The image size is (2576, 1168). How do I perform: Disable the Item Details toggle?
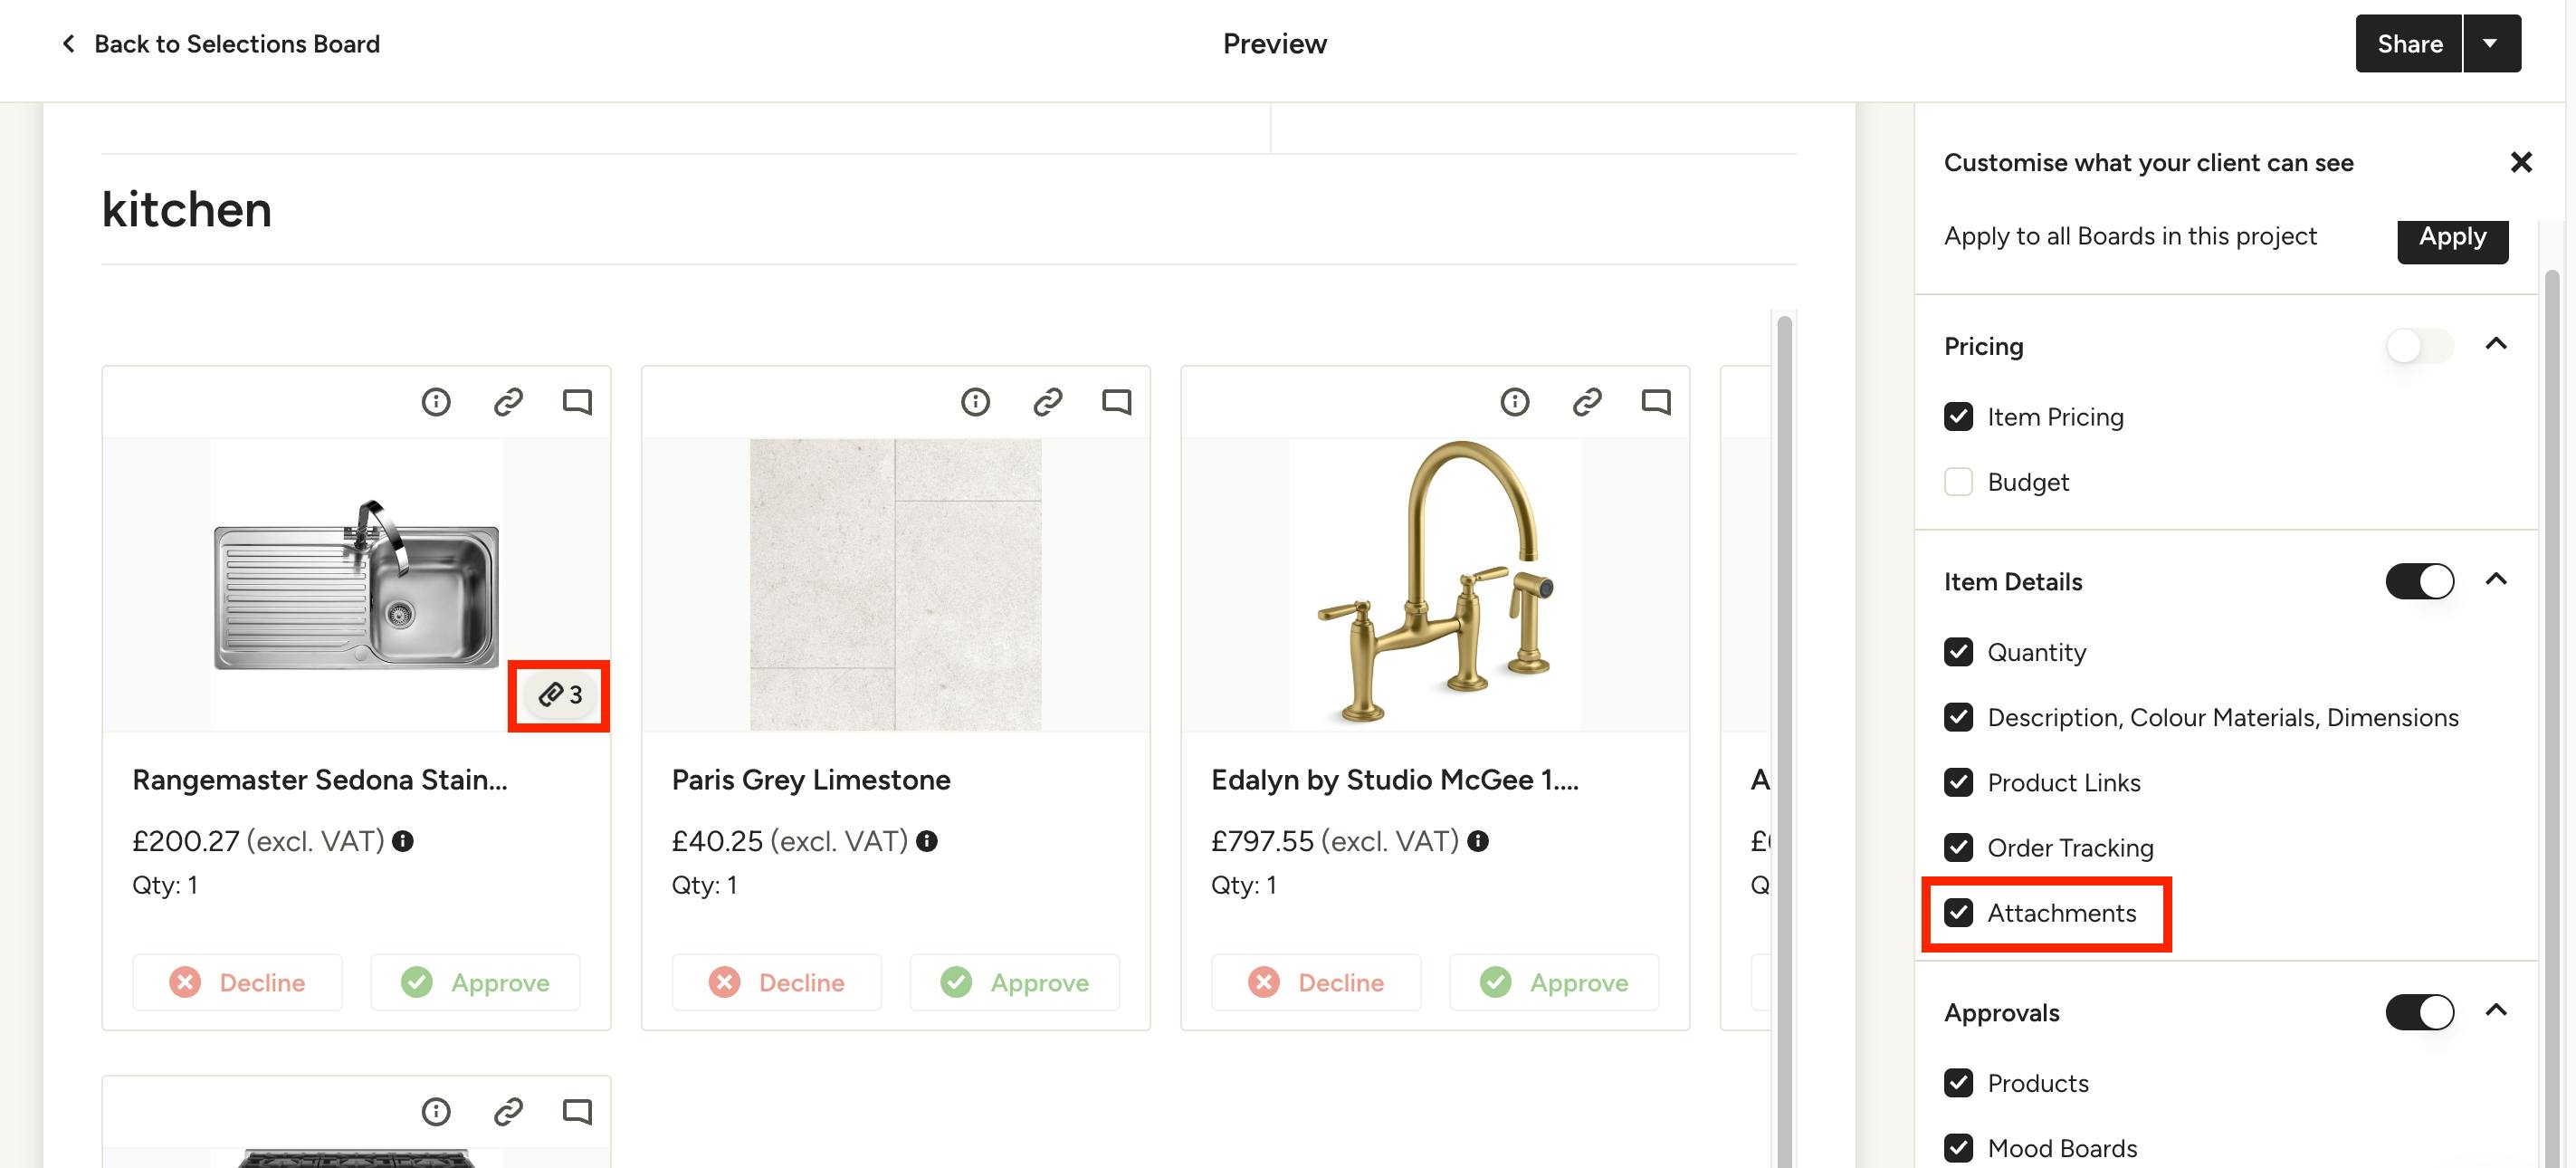[x=2419, y=581]
